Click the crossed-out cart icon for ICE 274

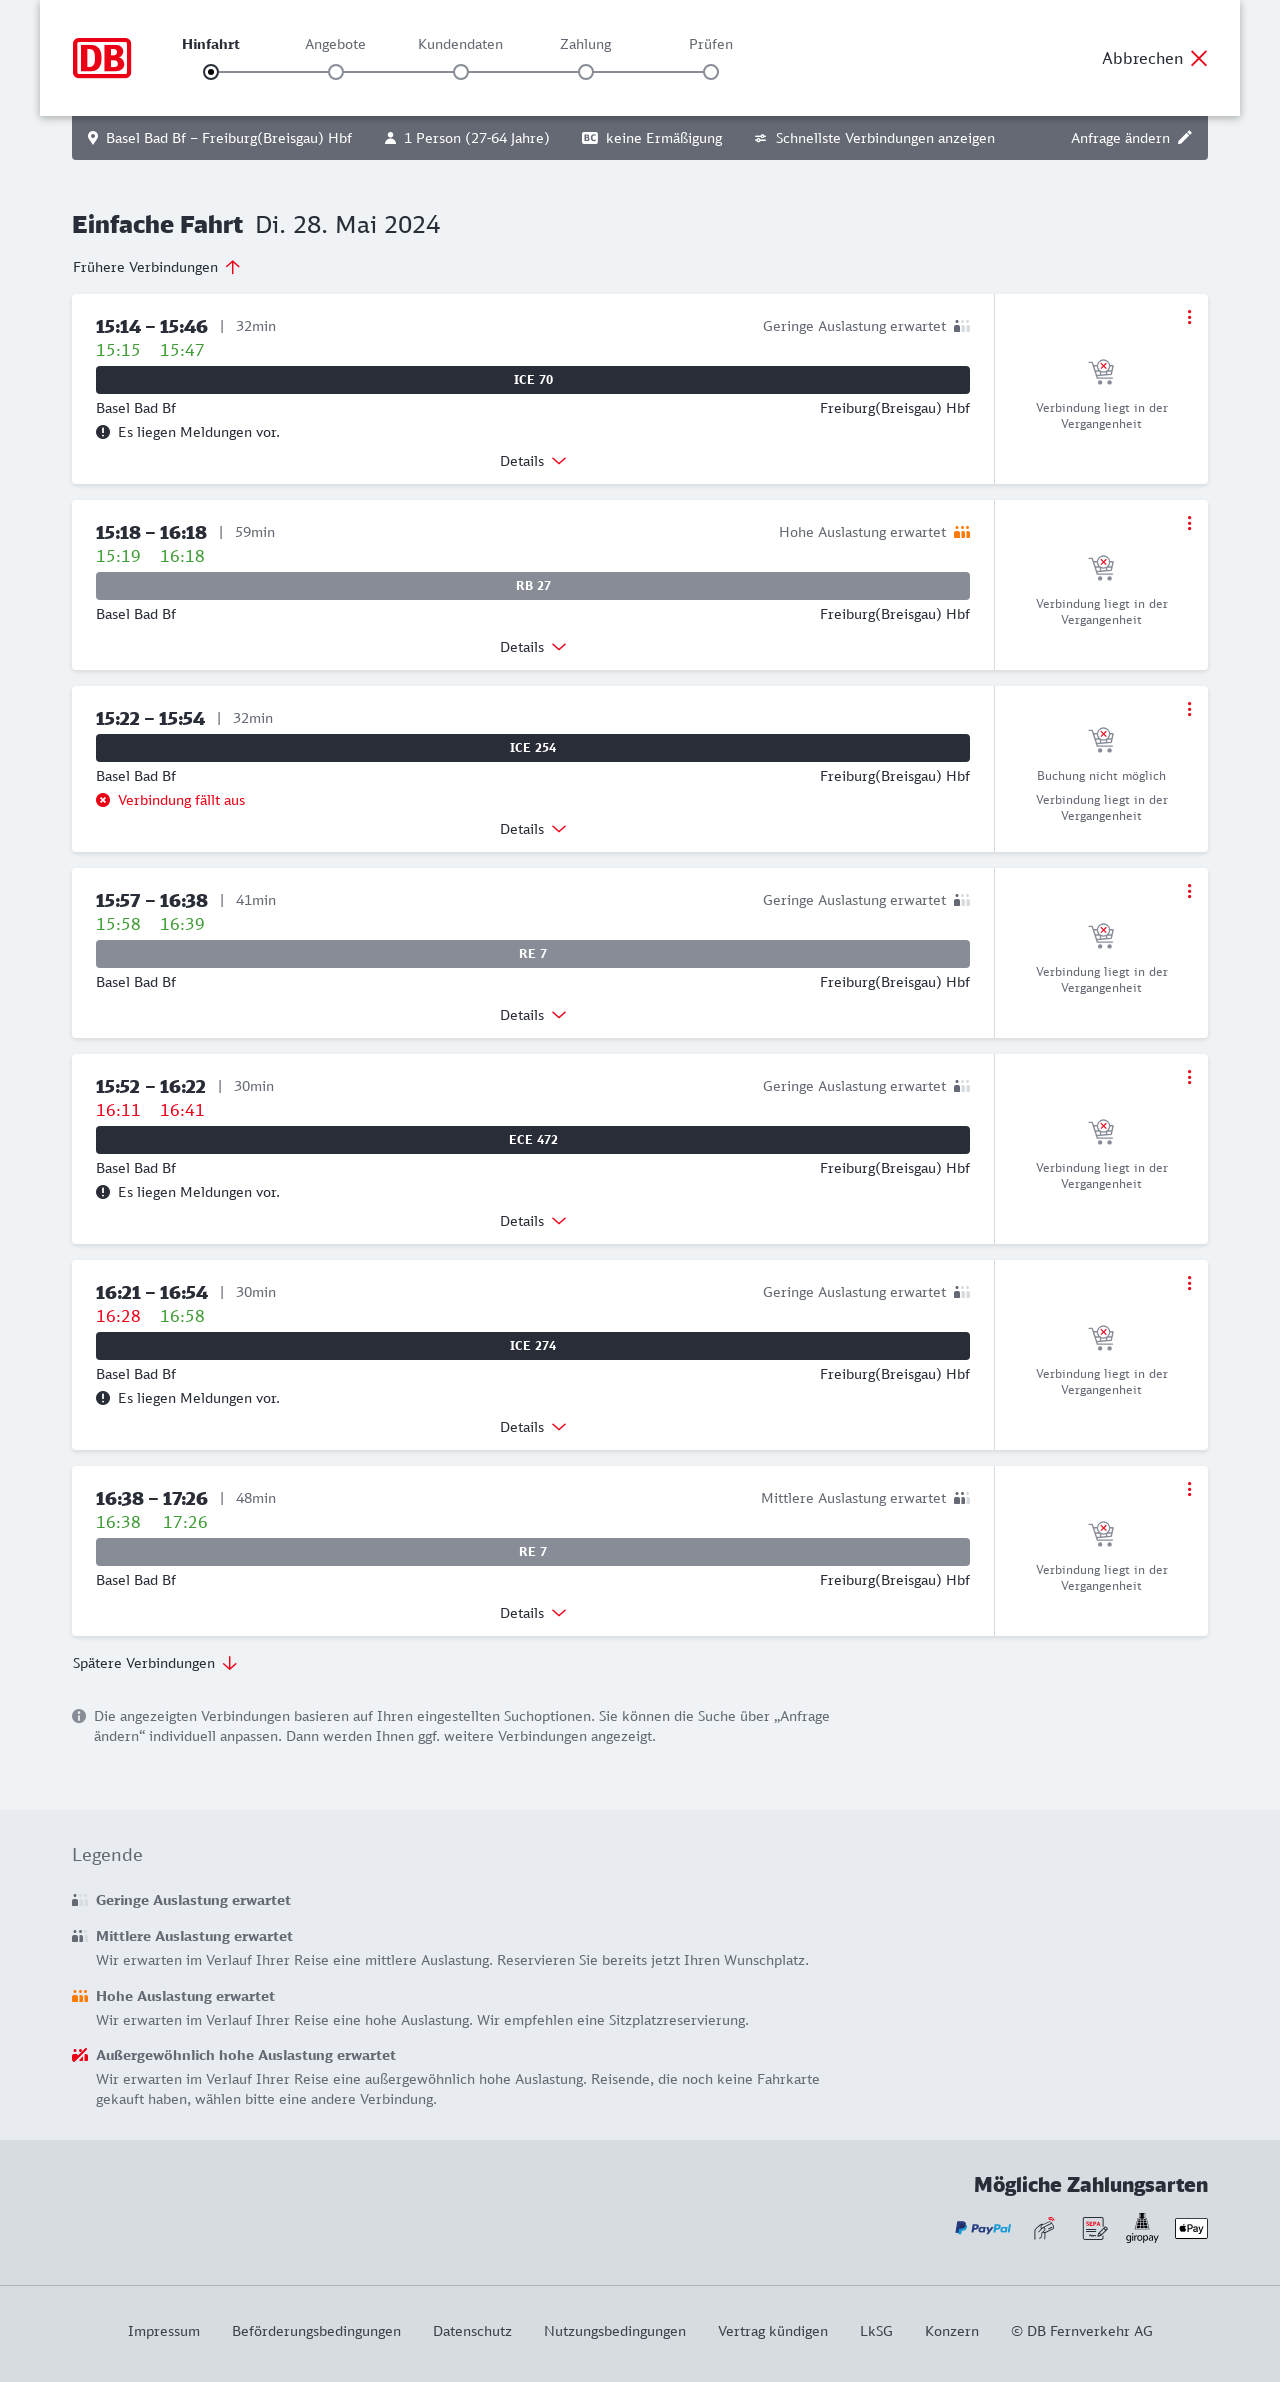click(x=1101, y=1337)
